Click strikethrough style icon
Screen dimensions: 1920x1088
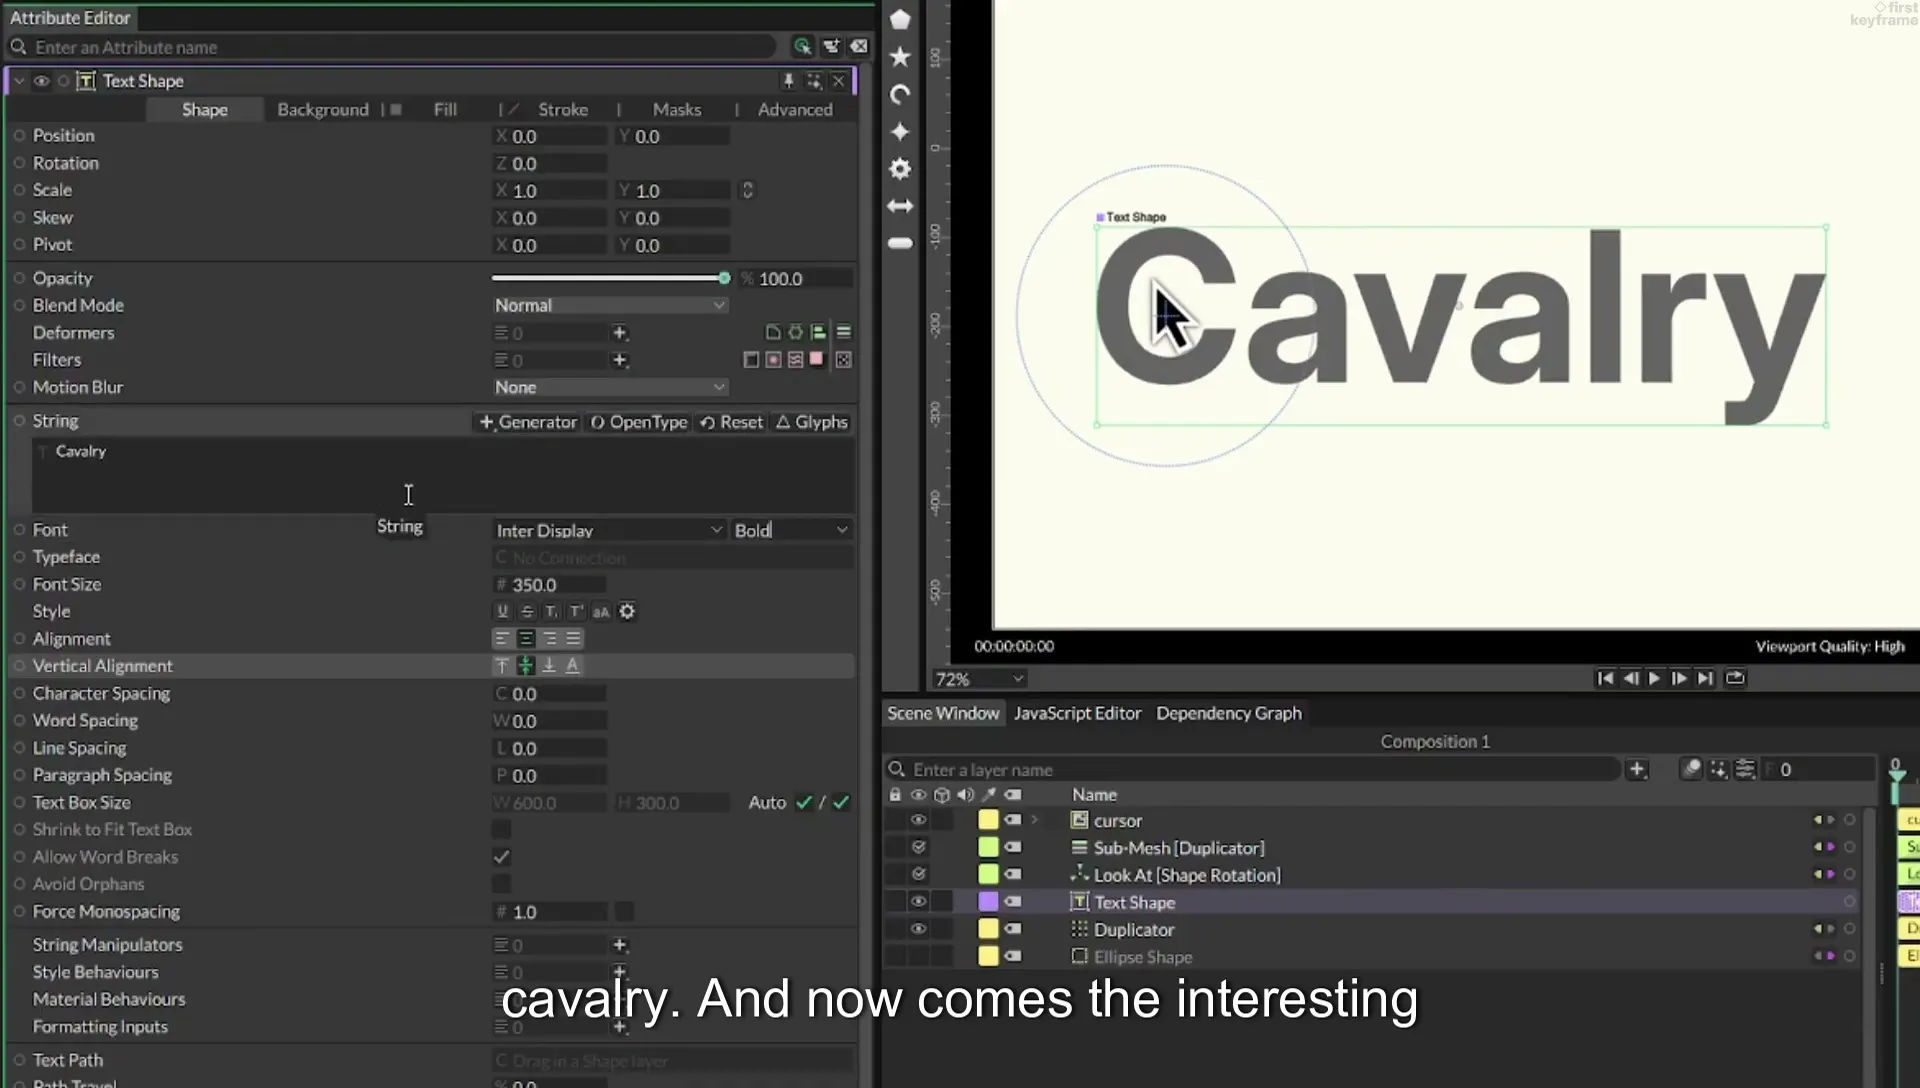pyautogui.click(x=527, y=611)
